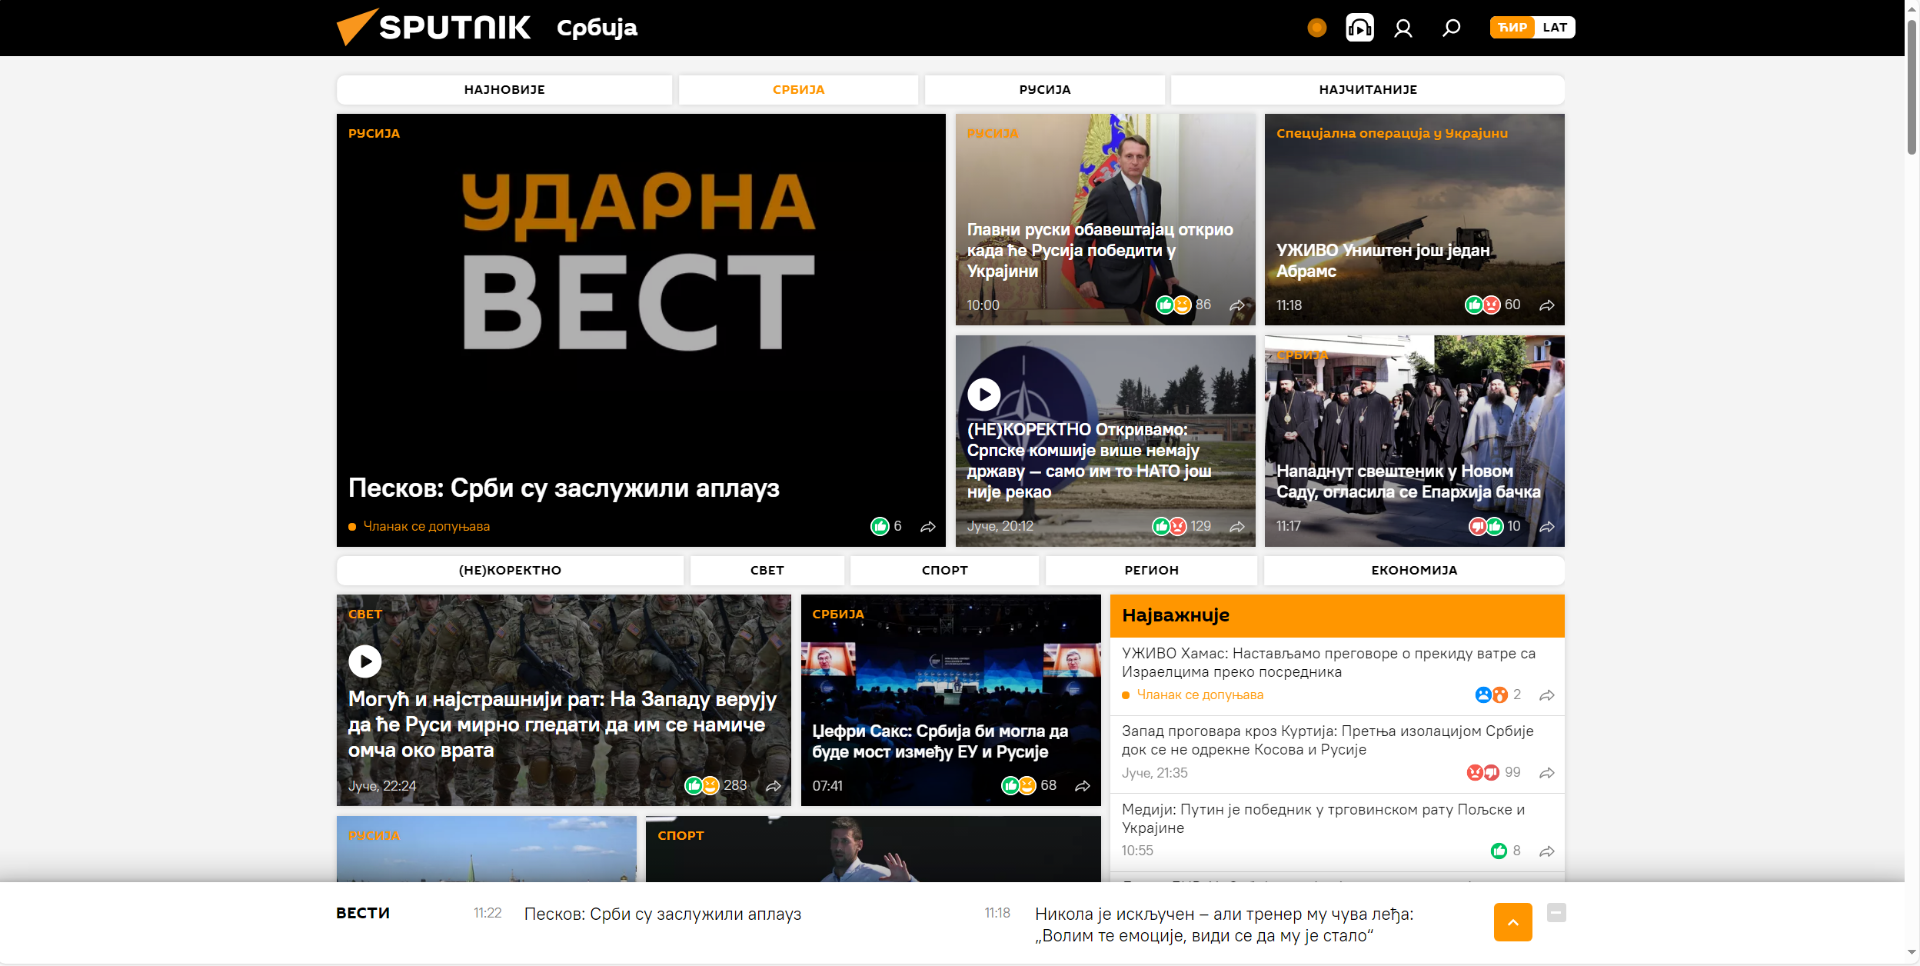
Task: Share the Песков main article
Action: click(928, 527)
